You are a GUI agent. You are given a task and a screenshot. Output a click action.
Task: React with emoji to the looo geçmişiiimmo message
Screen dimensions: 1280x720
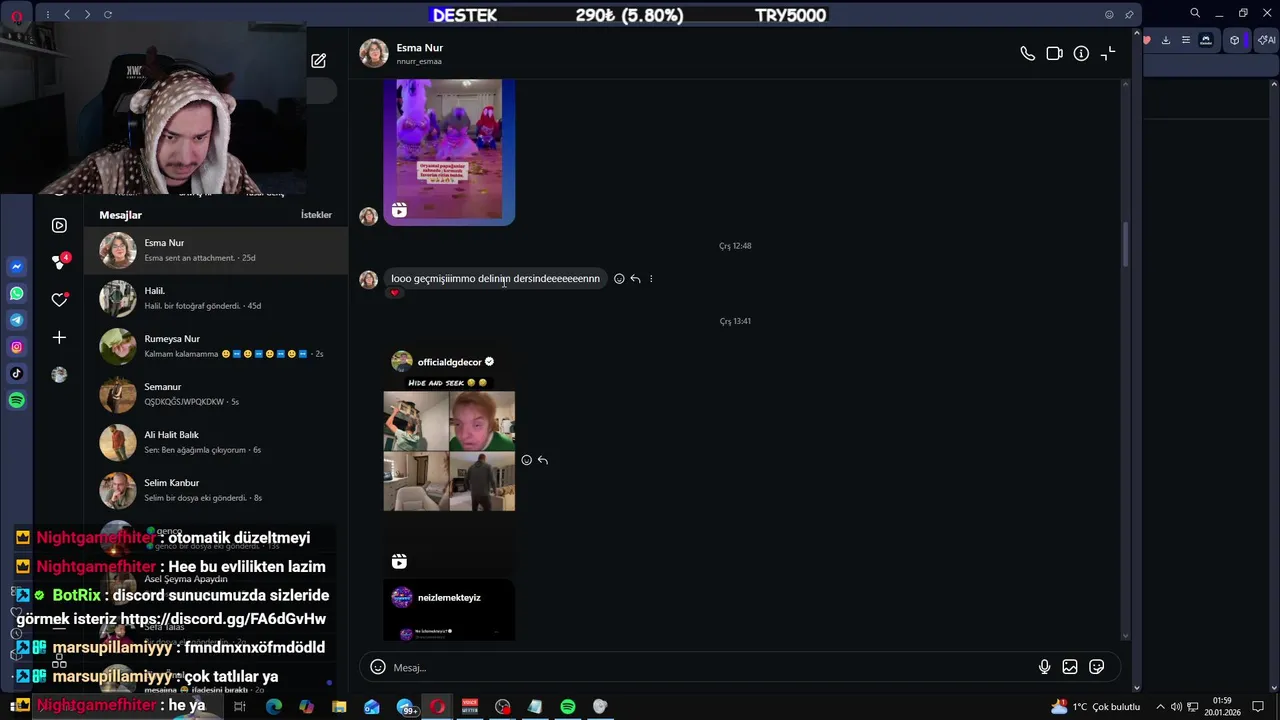coord(619,279)
